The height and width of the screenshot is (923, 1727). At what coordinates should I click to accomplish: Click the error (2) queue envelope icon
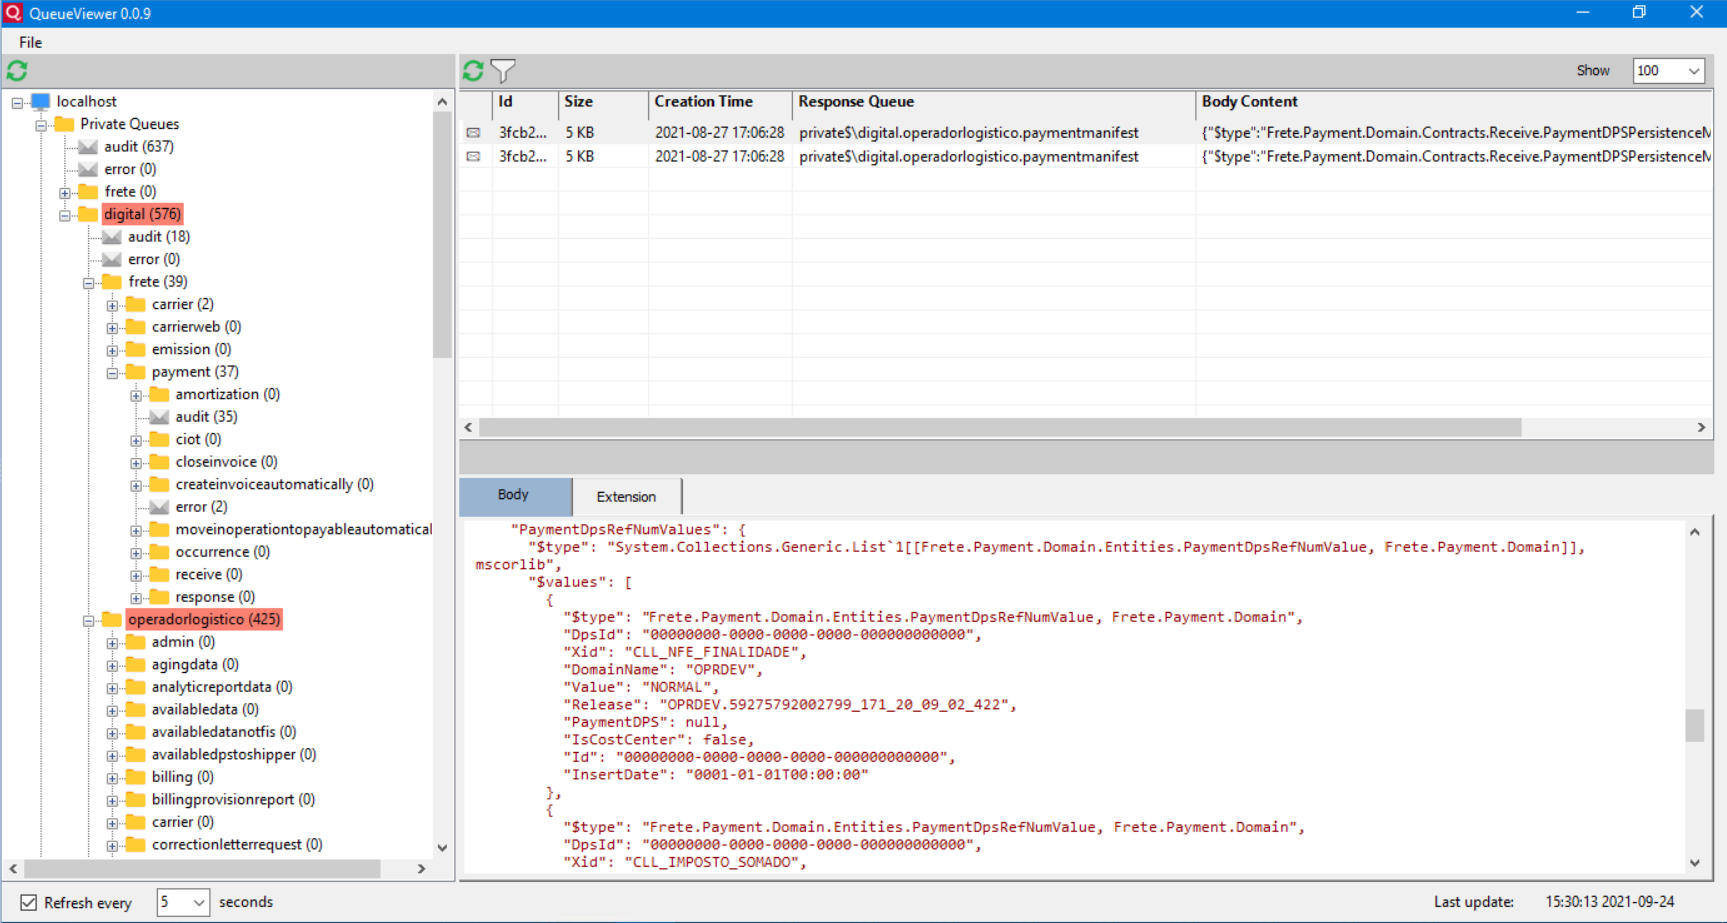(x=159, y=507)
